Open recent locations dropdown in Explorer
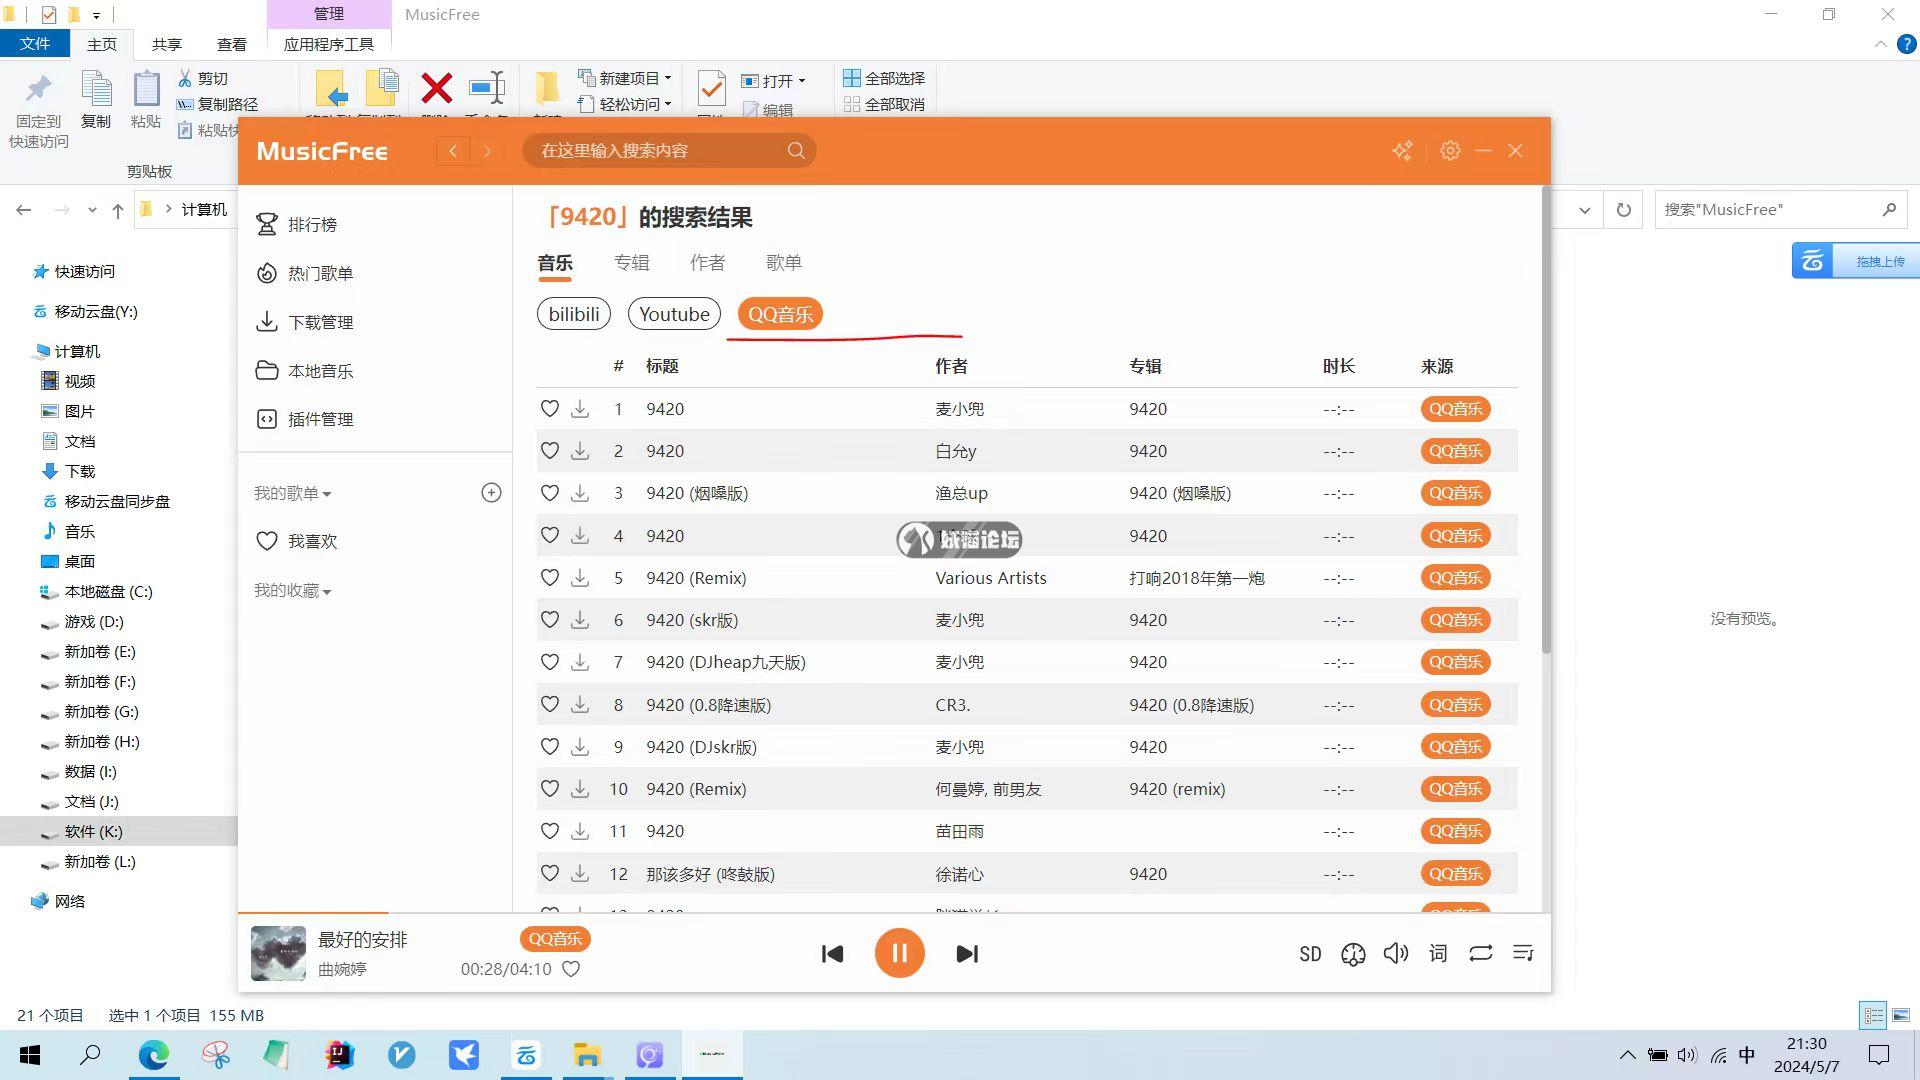Image resolution: width=1920 pixels, height=1080 pixels. (92, 210)
